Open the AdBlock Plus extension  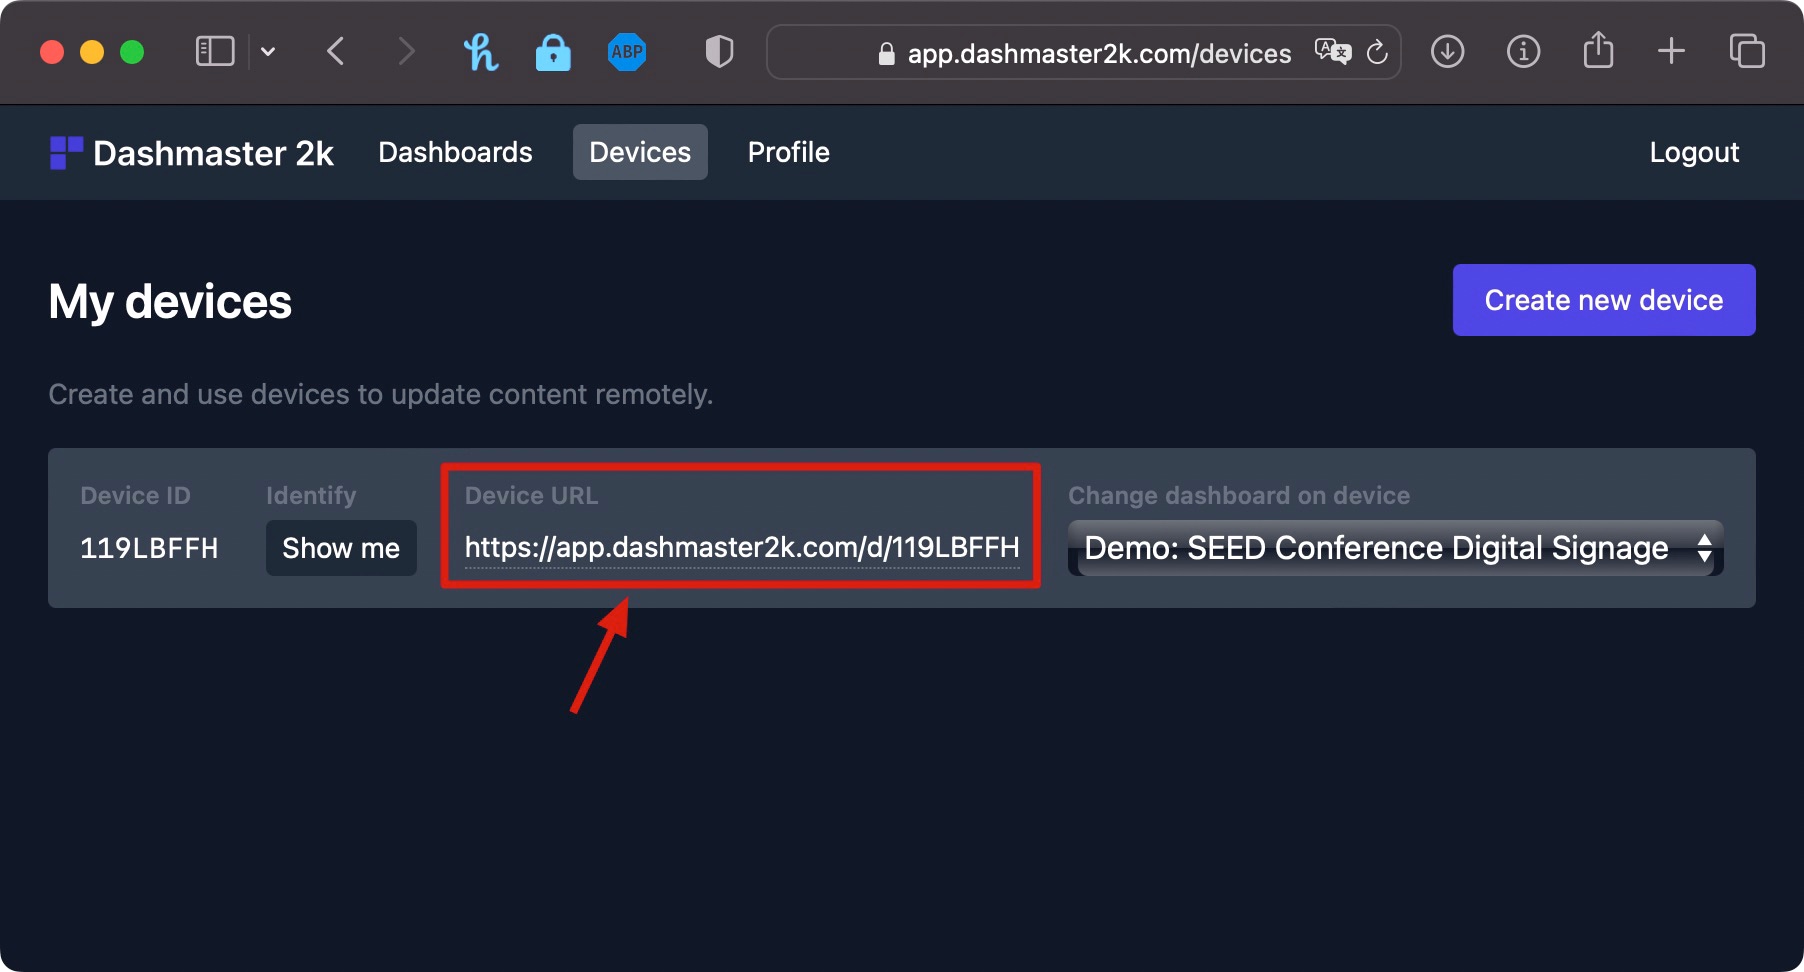626,52
